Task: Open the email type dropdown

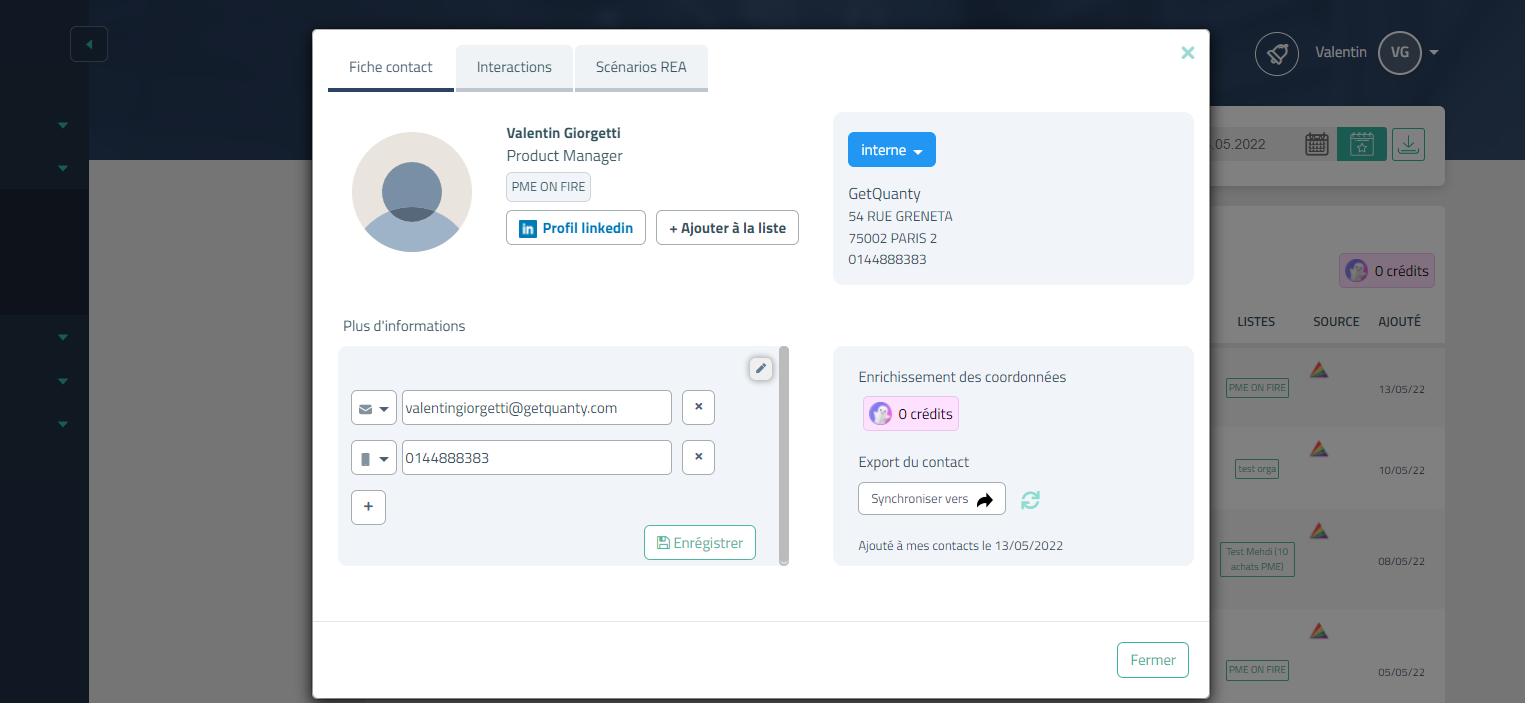Action: tap(374, 408)
